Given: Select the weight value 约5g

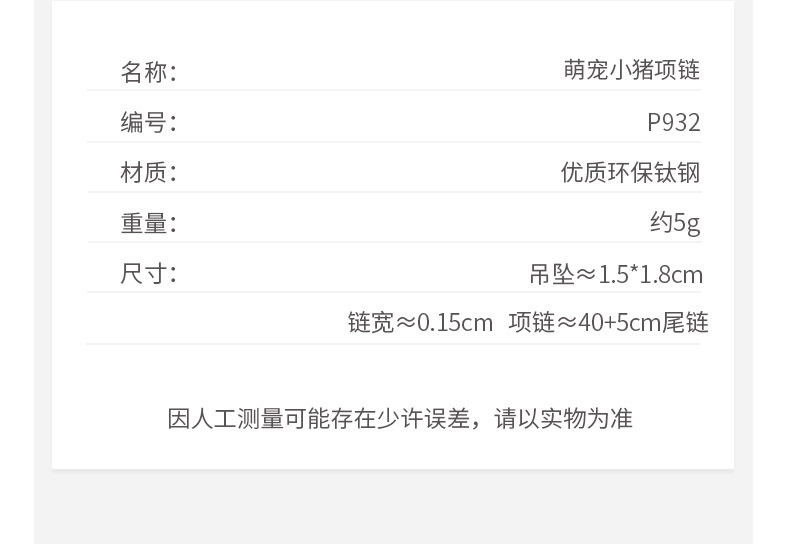Looking at the screenshot, I should click(675, 222).
